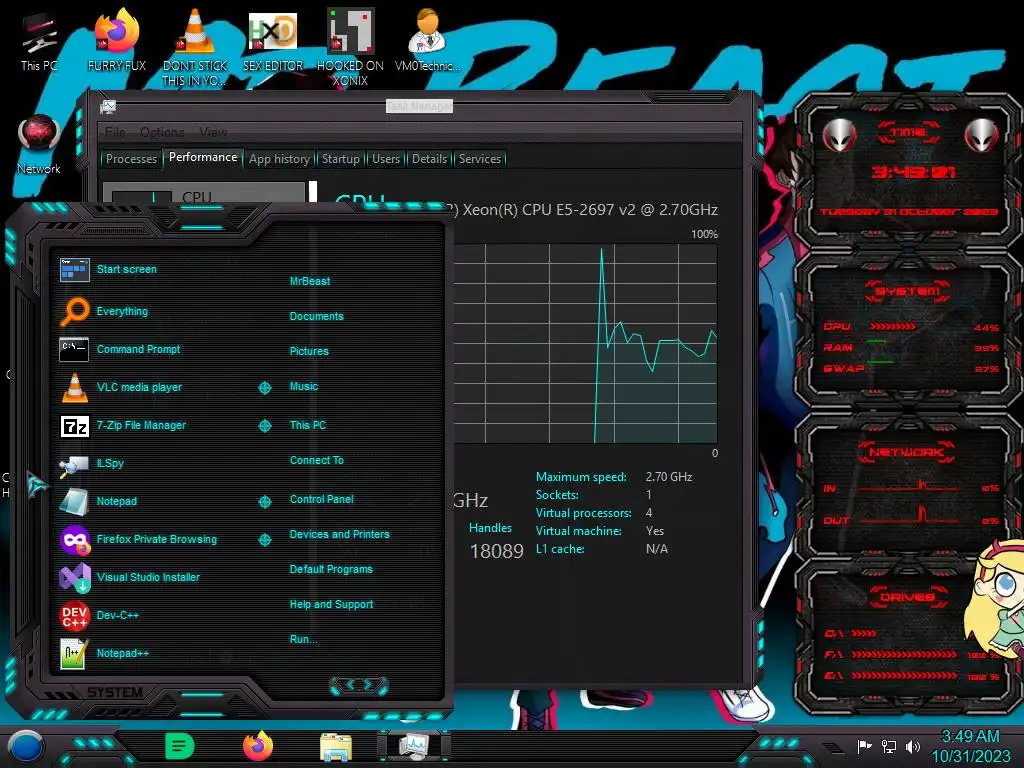Open Documents from the start menu
The height and width of the screenshot is (768, 1024).
pos(316,316)
